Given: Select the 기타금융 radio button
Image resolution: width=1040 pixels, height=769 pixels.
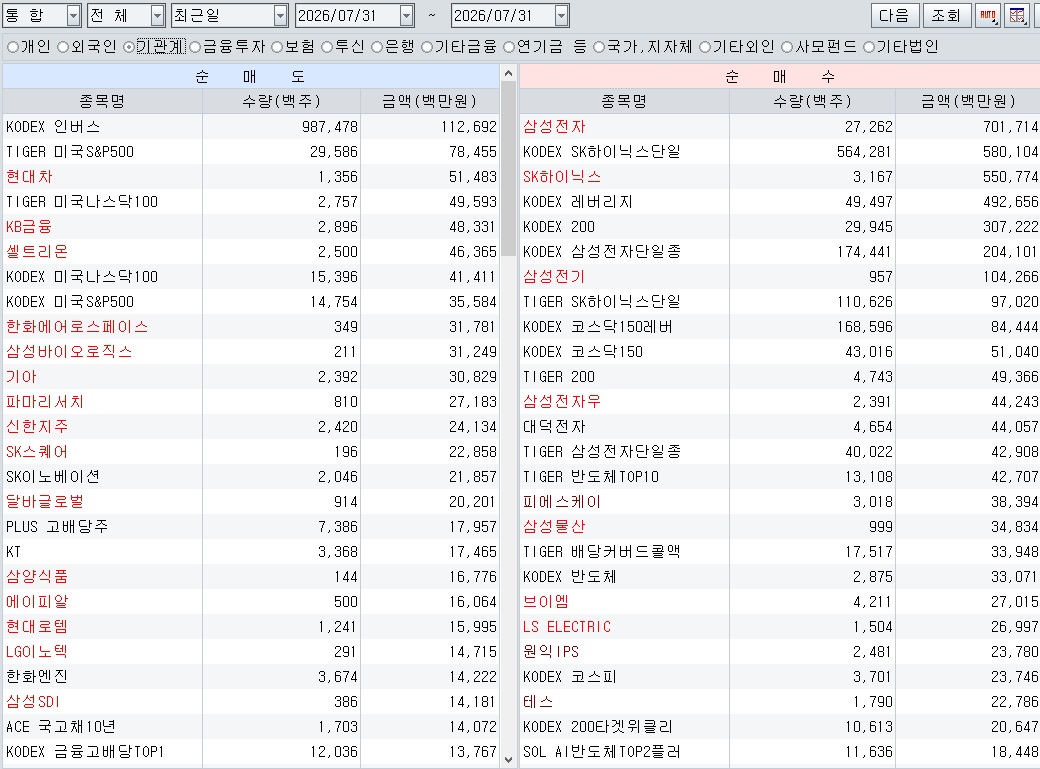Looking at the screenshot, I should [426, 47].
